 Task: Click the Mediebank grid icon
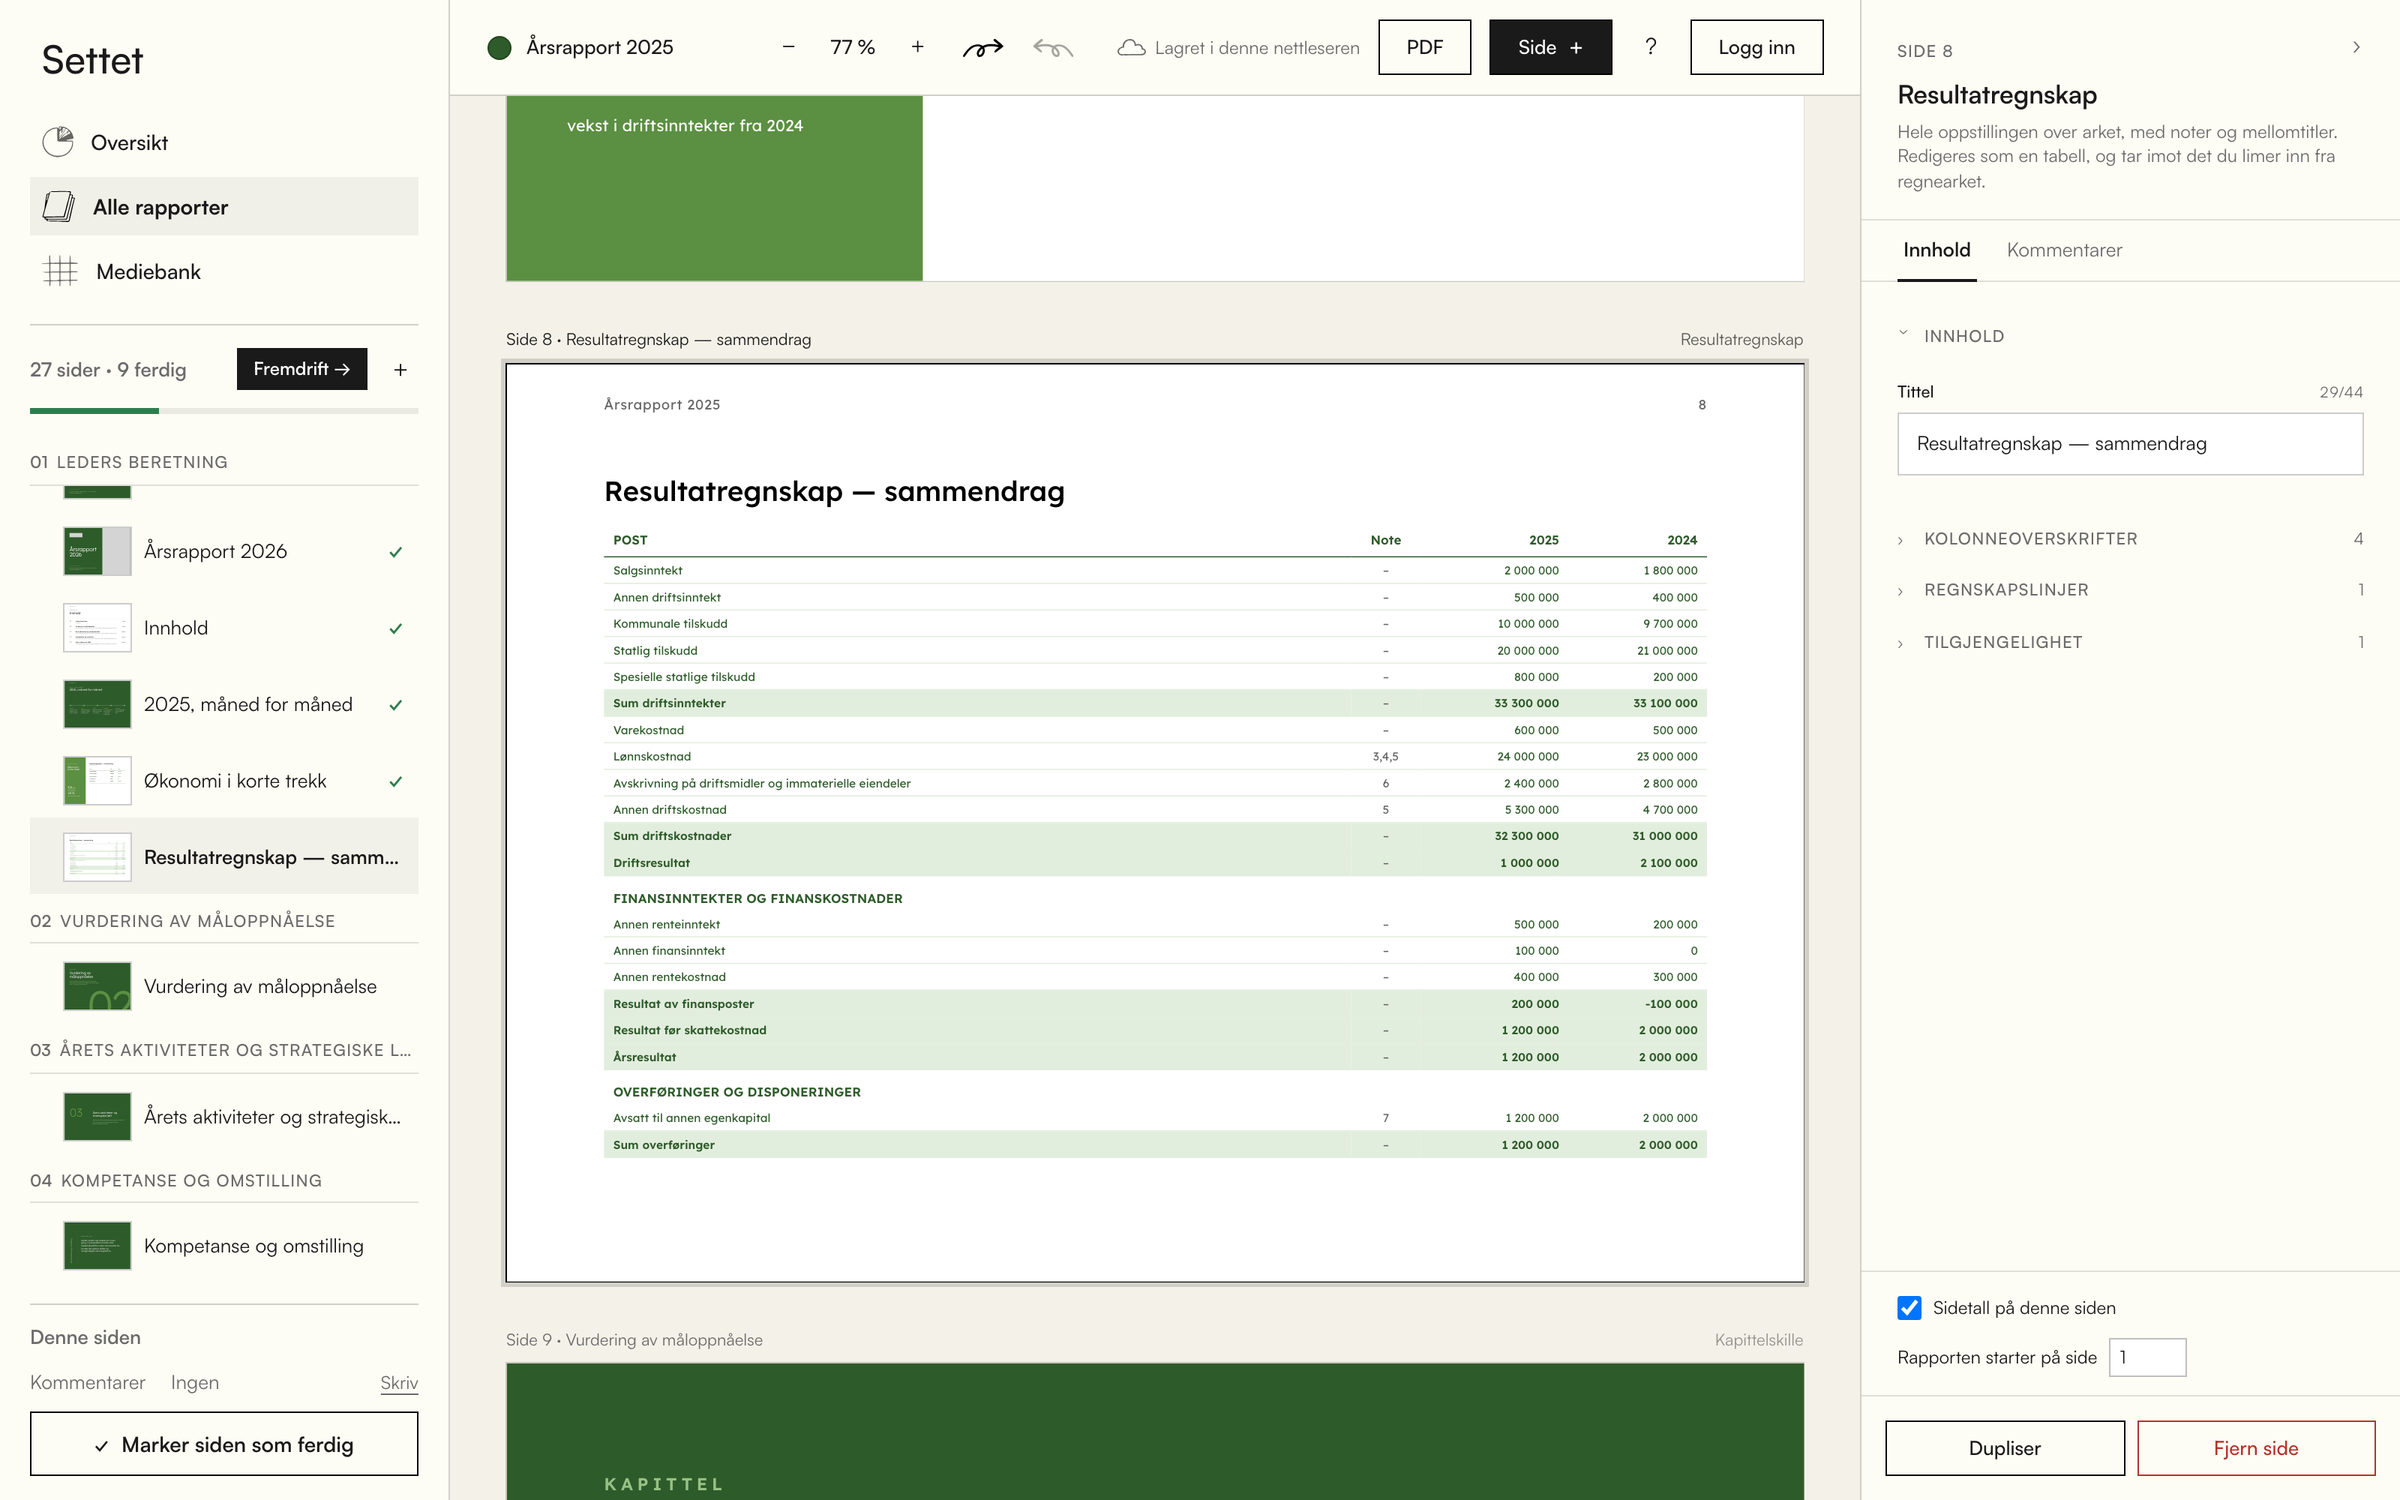61,271
